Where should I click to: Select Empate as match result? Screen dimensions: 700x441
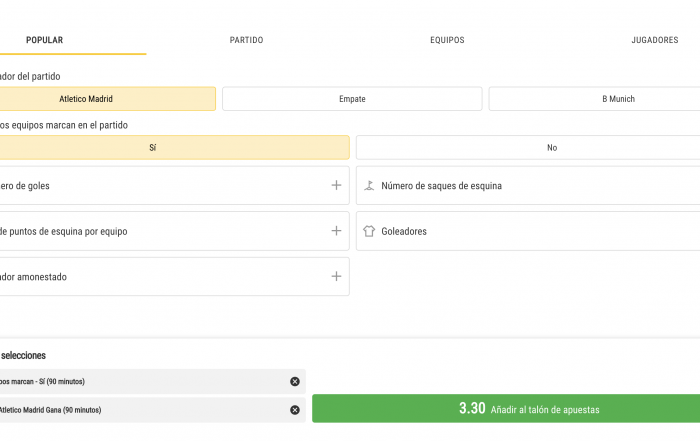(x=352, y=99)
